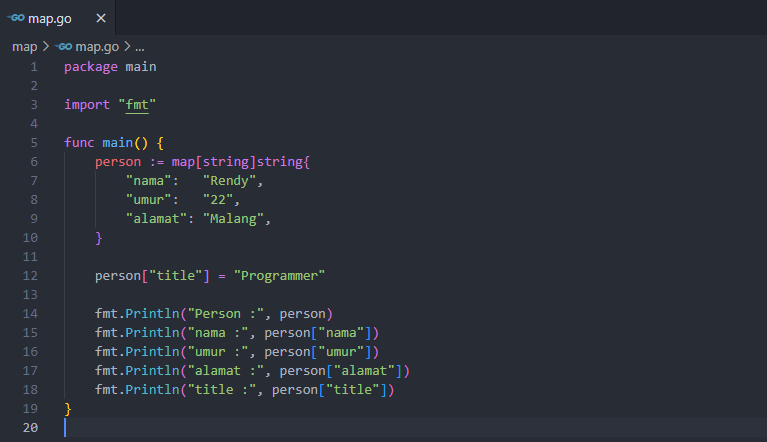Click the closing brace on line 19
The image size is (767, 442).
(68, 409)
